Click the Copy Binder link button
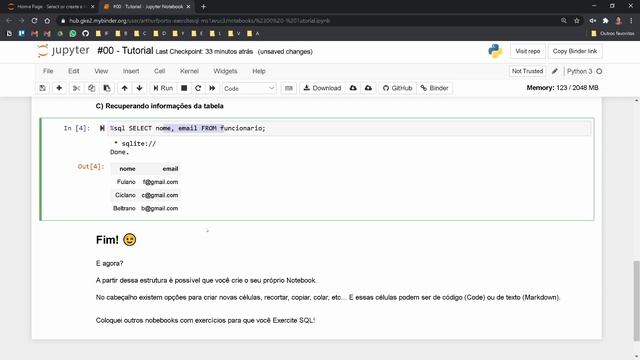This screenshot has height=360, width=640. 575,51
